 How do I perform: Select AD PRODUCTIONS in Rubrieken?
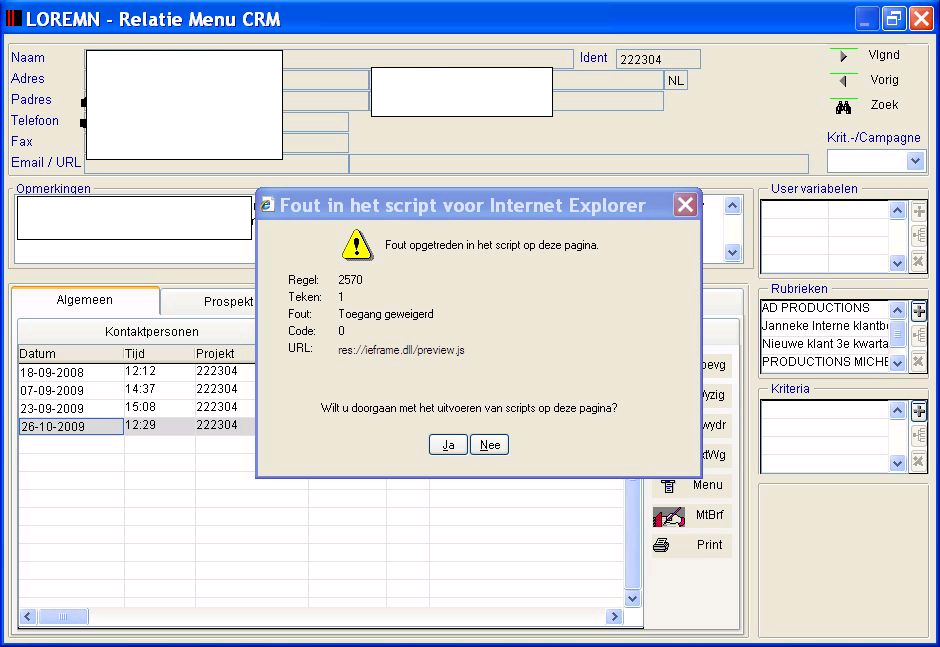tap(825, 308)
